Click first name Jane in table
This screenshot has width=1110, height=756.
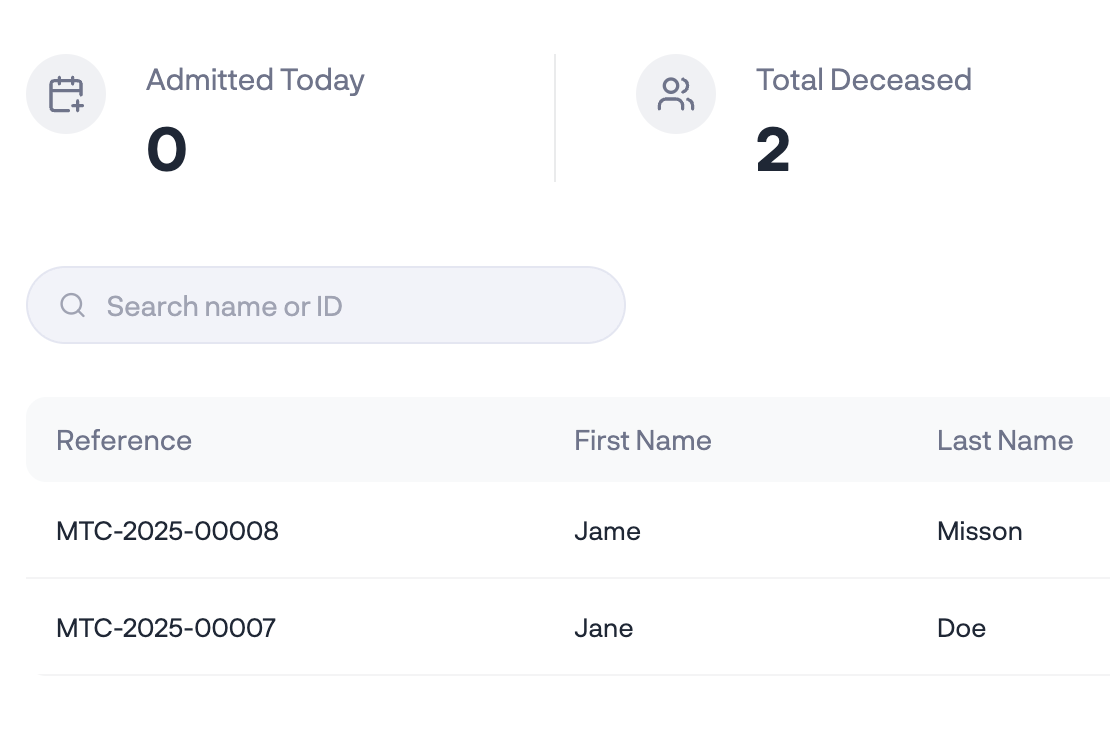click(603, 628)
